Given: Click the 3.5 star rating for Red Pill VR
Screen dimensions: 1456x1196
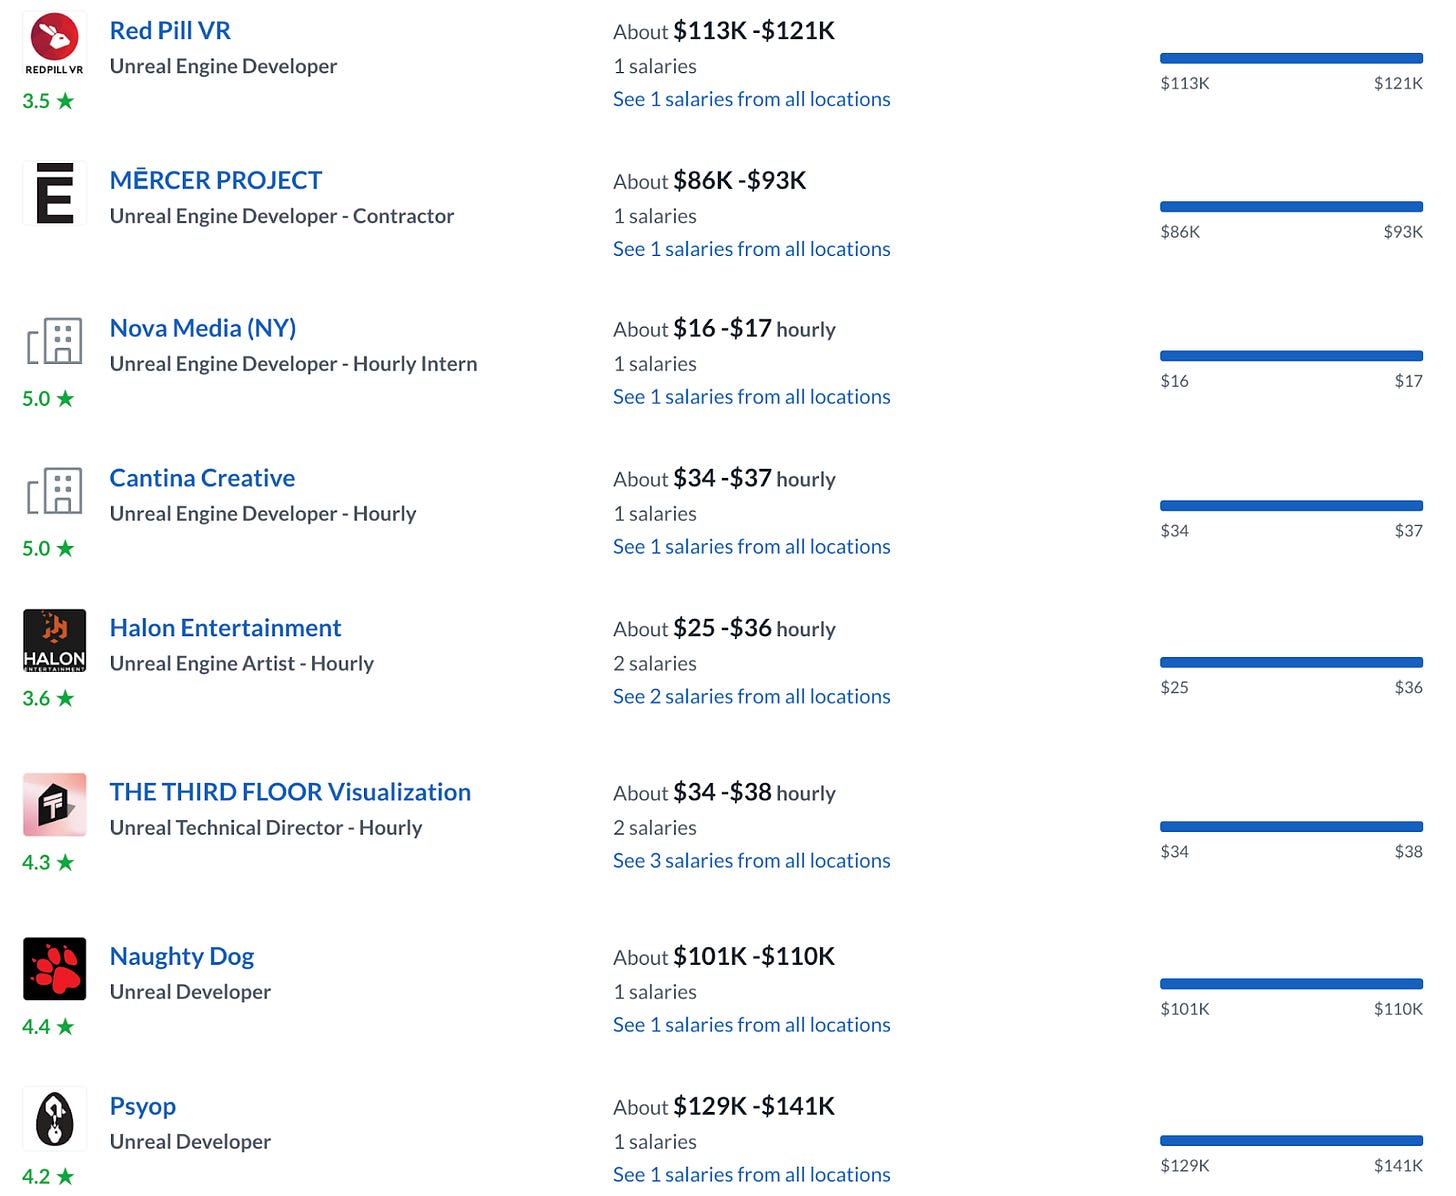Looking at the screenshot, I should pos(48,101).
